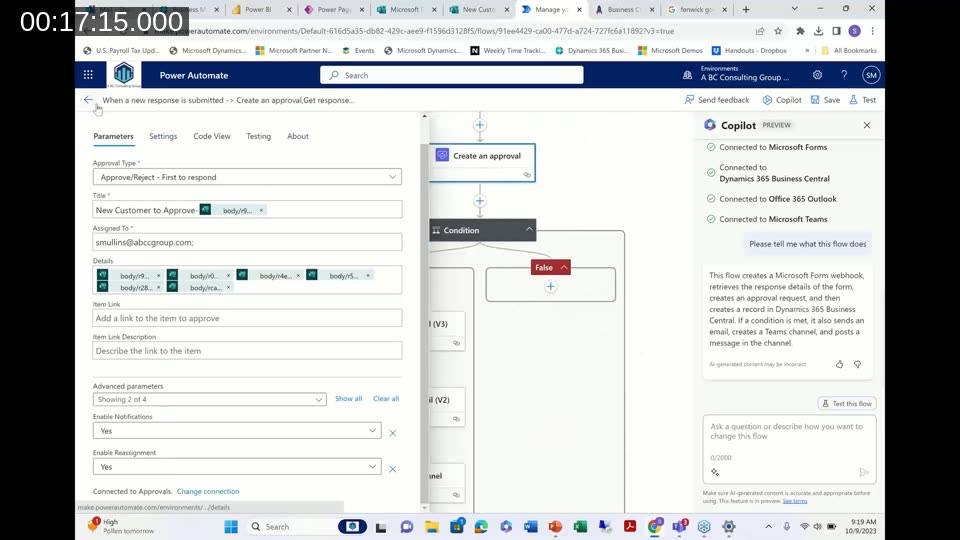This screenshot has width=960, height=540.
Task: Give thumbs down to Copilot answer
Action: point(858,364)
